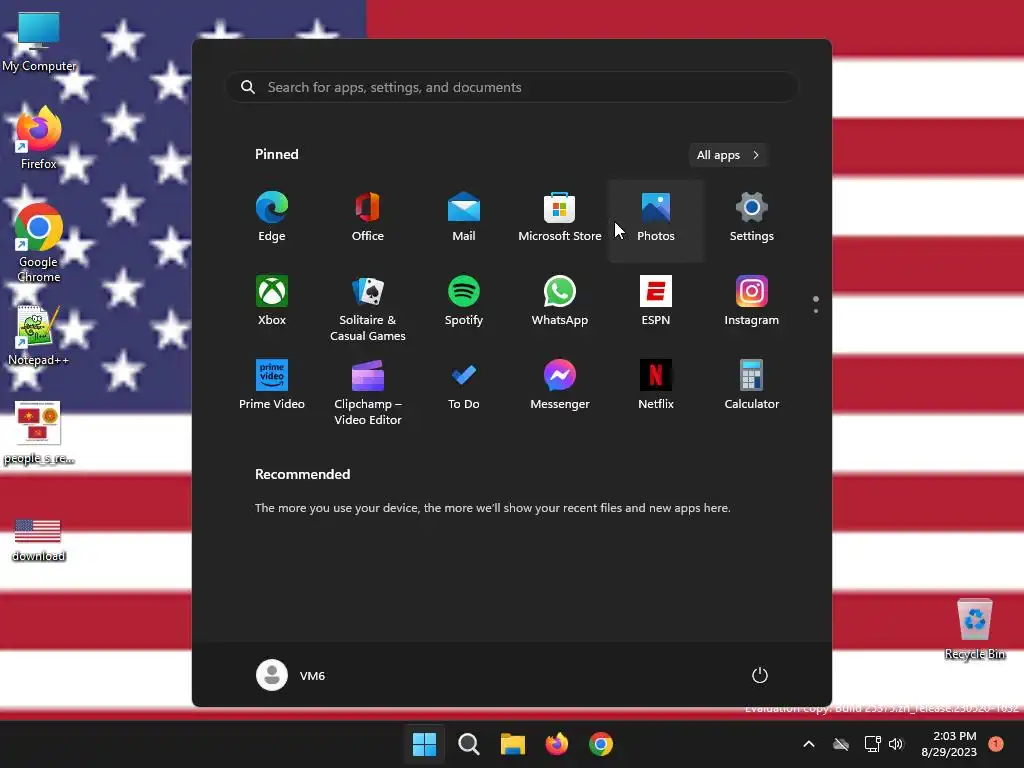Open Messenger
The image size is (1024, 768).
560,385
